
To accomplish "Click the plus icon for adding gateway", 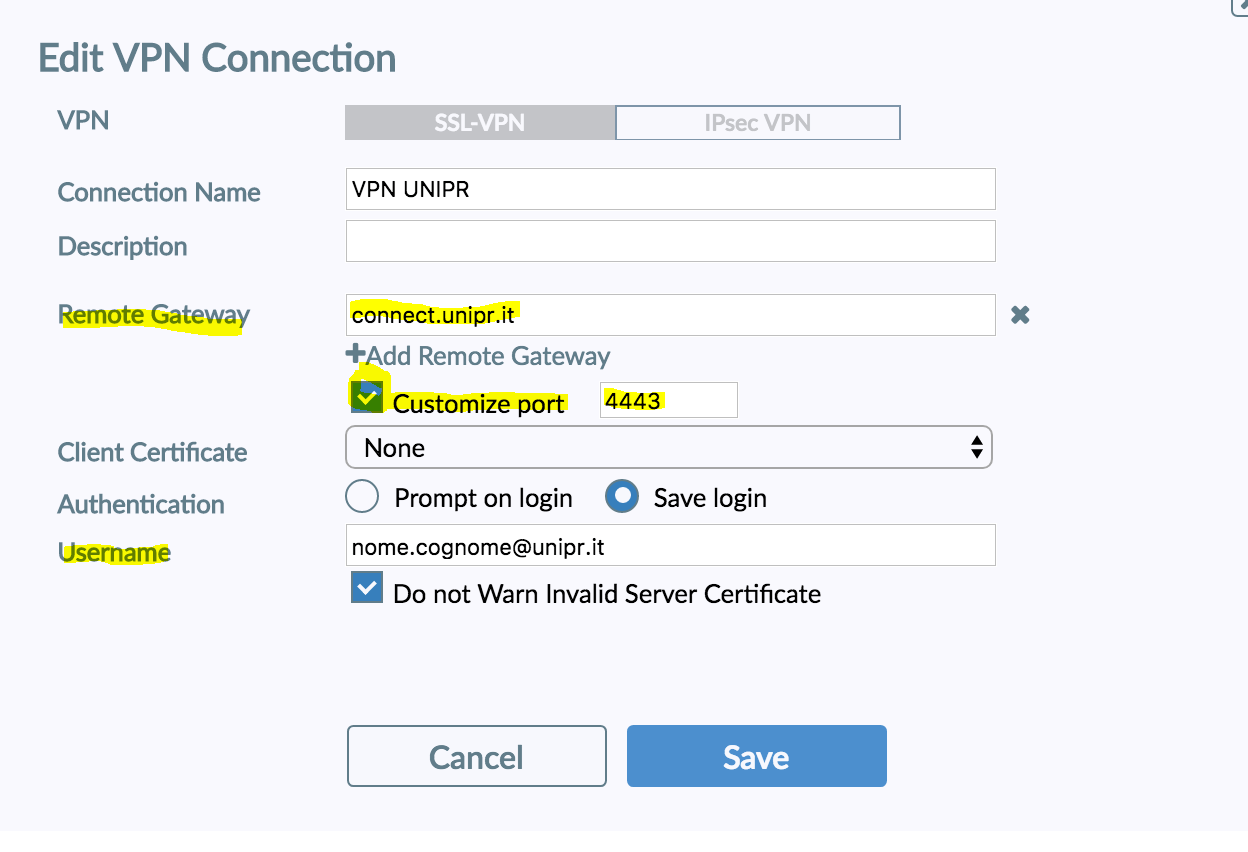I will click(x=354, y=354).
